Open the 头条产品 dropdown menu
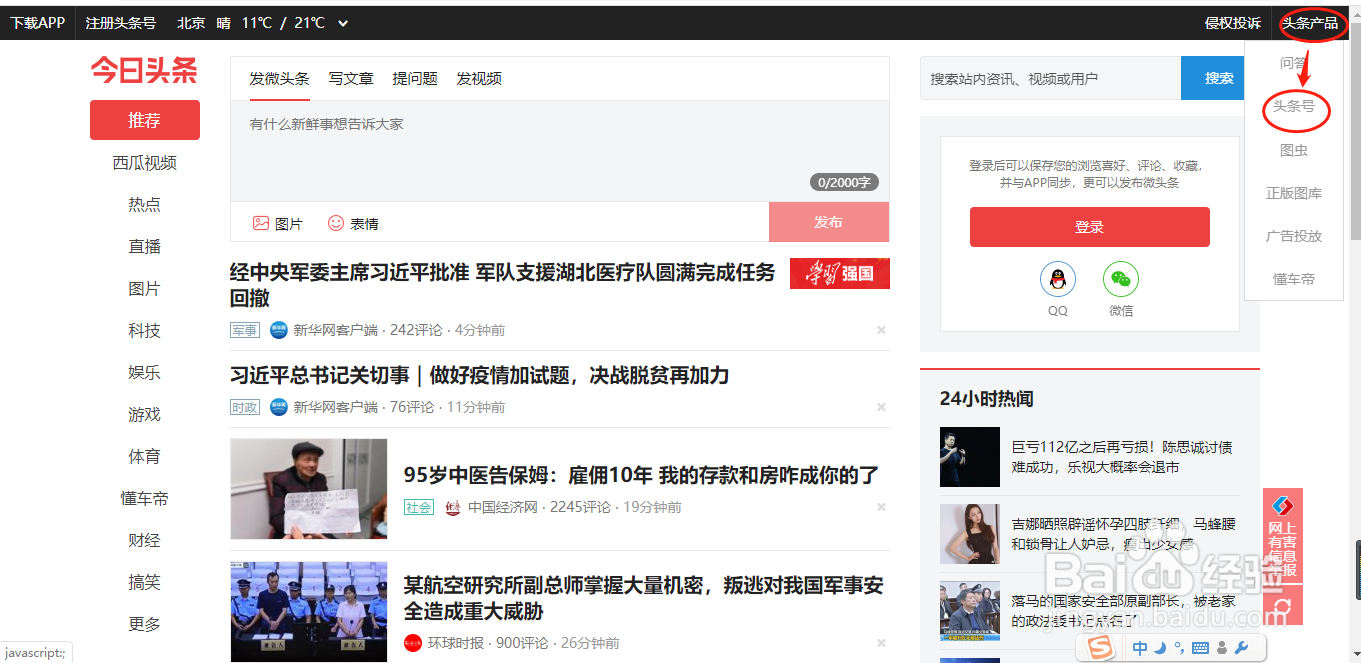The width and height of the screenshot is (1361, 663). tap(1310, 23)
